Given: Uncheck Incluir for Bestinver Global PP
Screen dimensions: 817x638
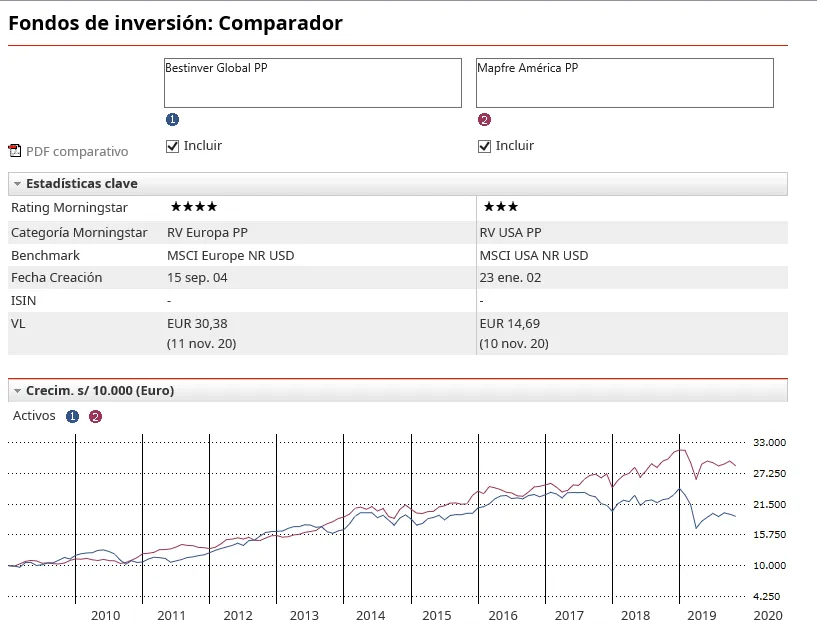Looking at the screenshot, I should [x=173, y=146].
